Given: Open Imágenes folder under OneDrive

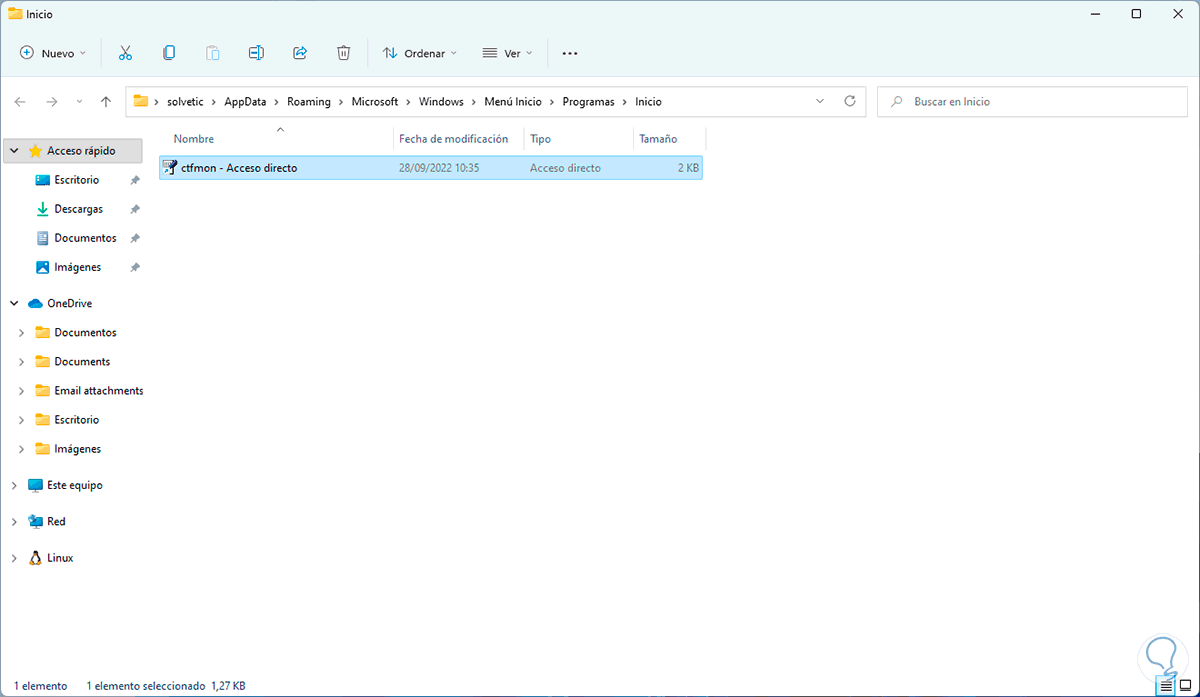Looking at the screenshot, I should [x=78, y=448].
